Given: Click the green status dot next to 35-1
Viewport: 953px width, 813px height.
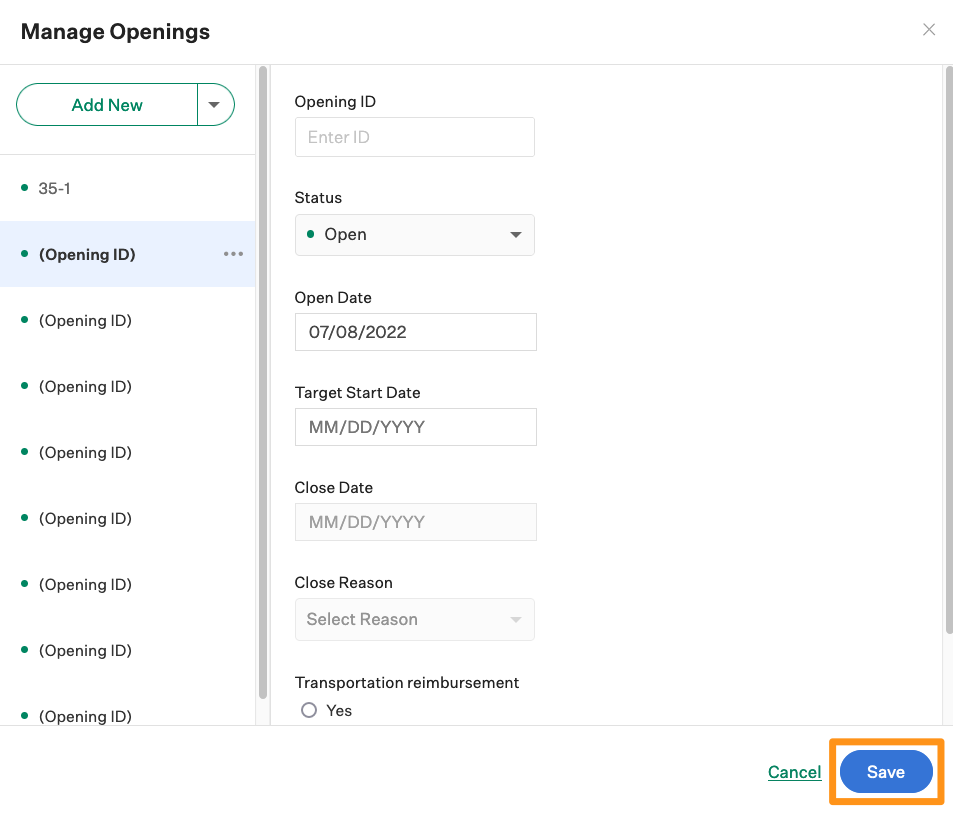Looking at the screenshot, I should click(x=24, y=188).
